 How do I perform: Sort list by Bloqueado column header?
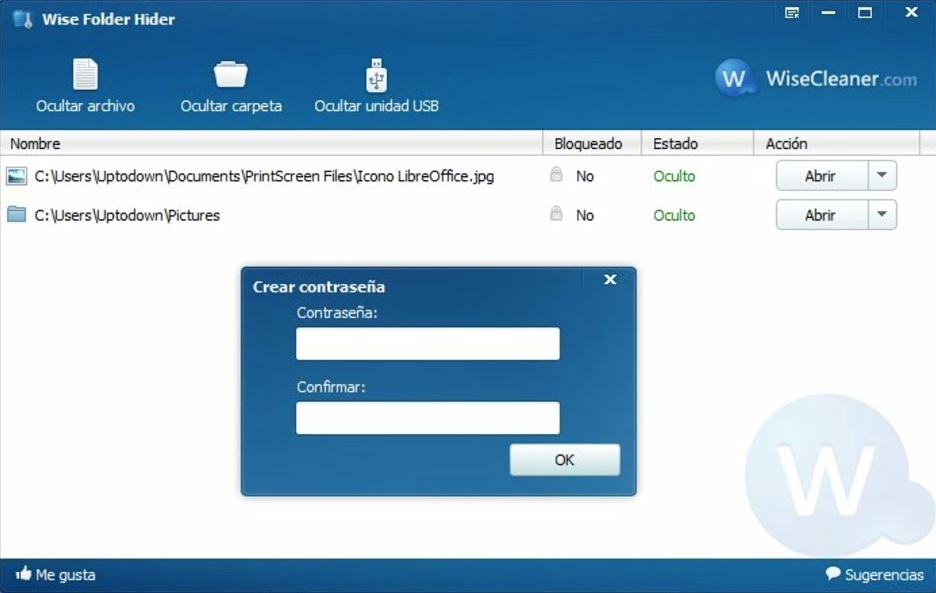tap(592, 143)
